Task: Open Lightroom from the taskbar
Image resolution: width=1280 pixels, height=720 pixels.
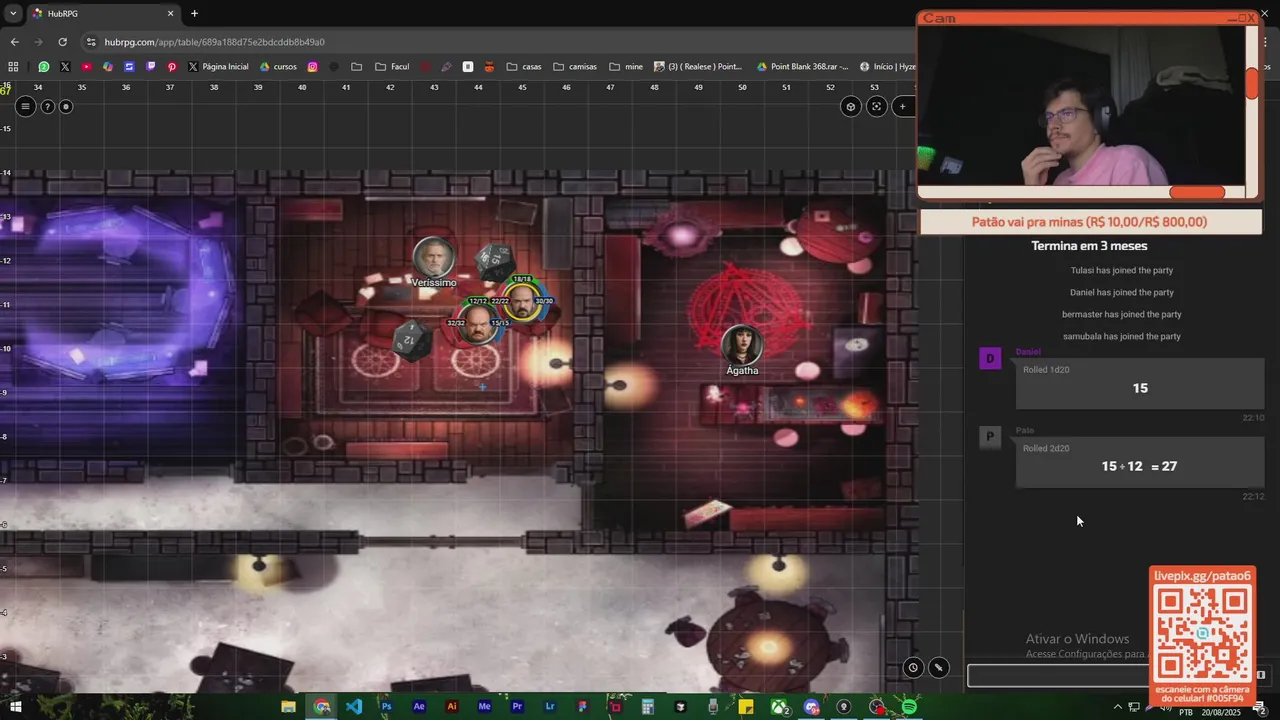Action: [x=550, y=707]
